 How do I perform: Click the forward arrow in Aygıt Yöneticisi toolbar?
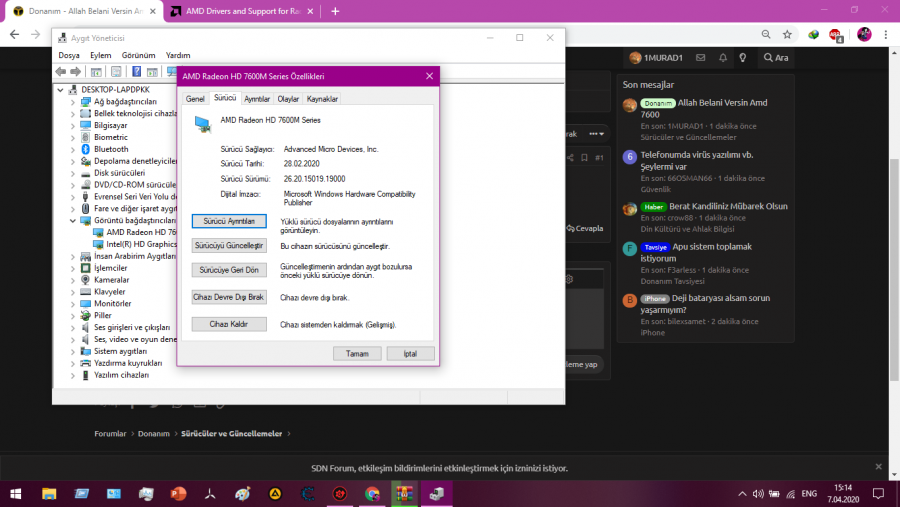[75, 72]
